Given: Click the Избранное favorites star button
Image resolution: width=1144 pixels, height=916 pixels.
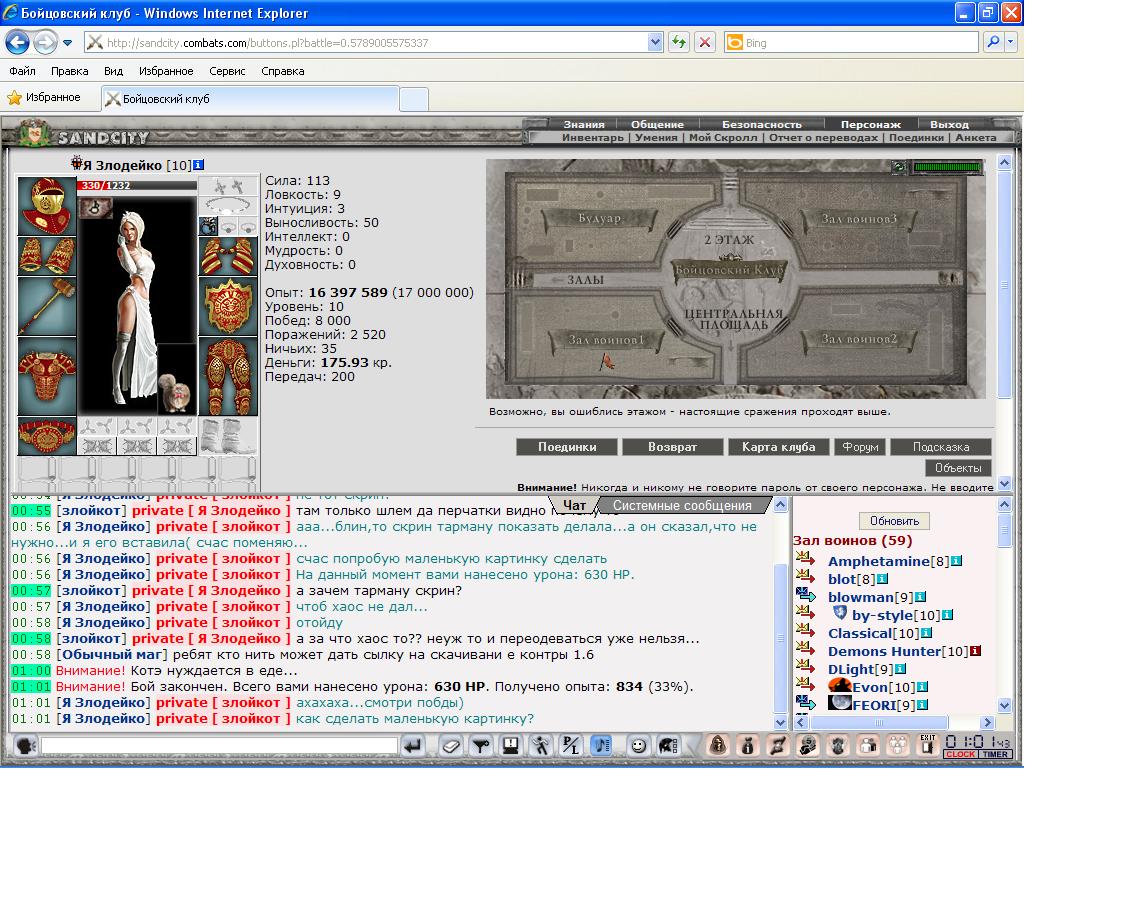Looking at the screenshot, I should click(x=44, y=98).
